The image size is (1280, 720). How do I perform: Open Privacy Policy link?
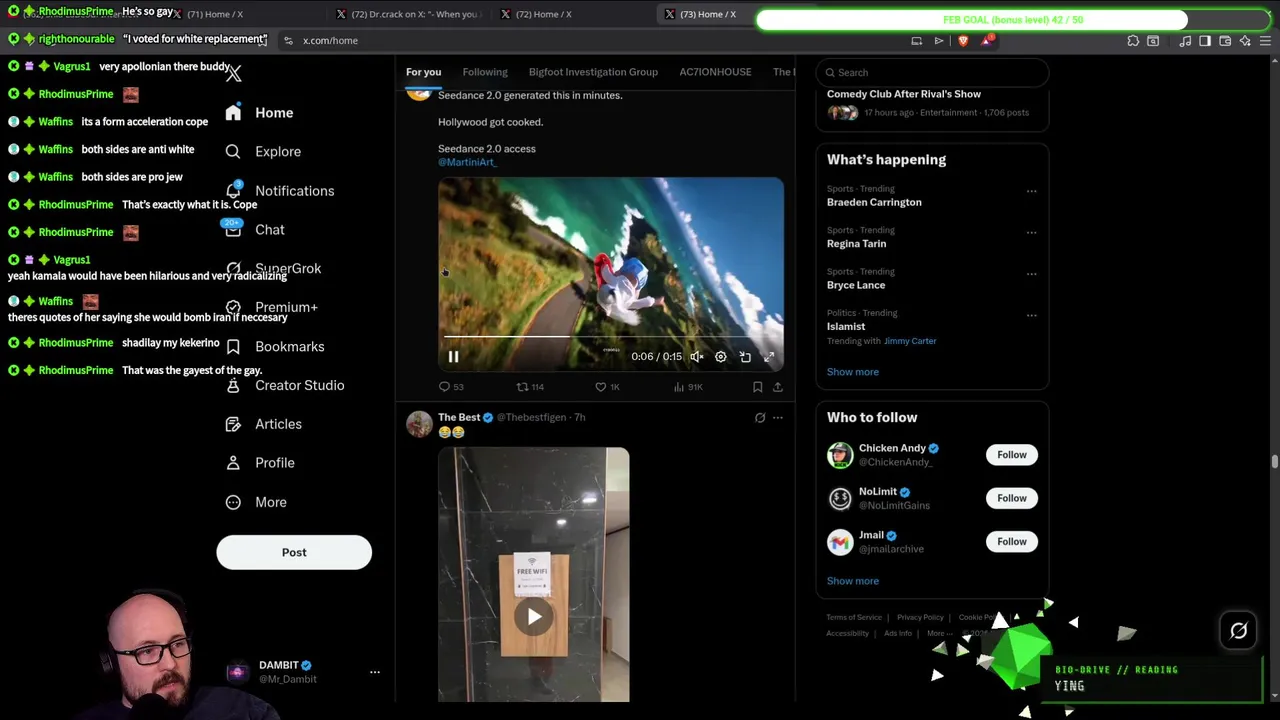click(x=920, y=617)
